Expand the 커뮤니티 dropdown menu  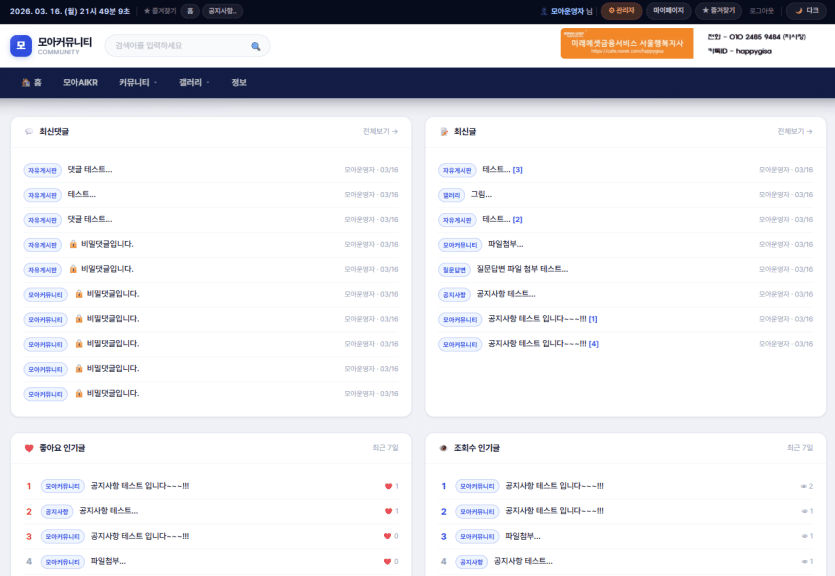[x=135, y=84]
